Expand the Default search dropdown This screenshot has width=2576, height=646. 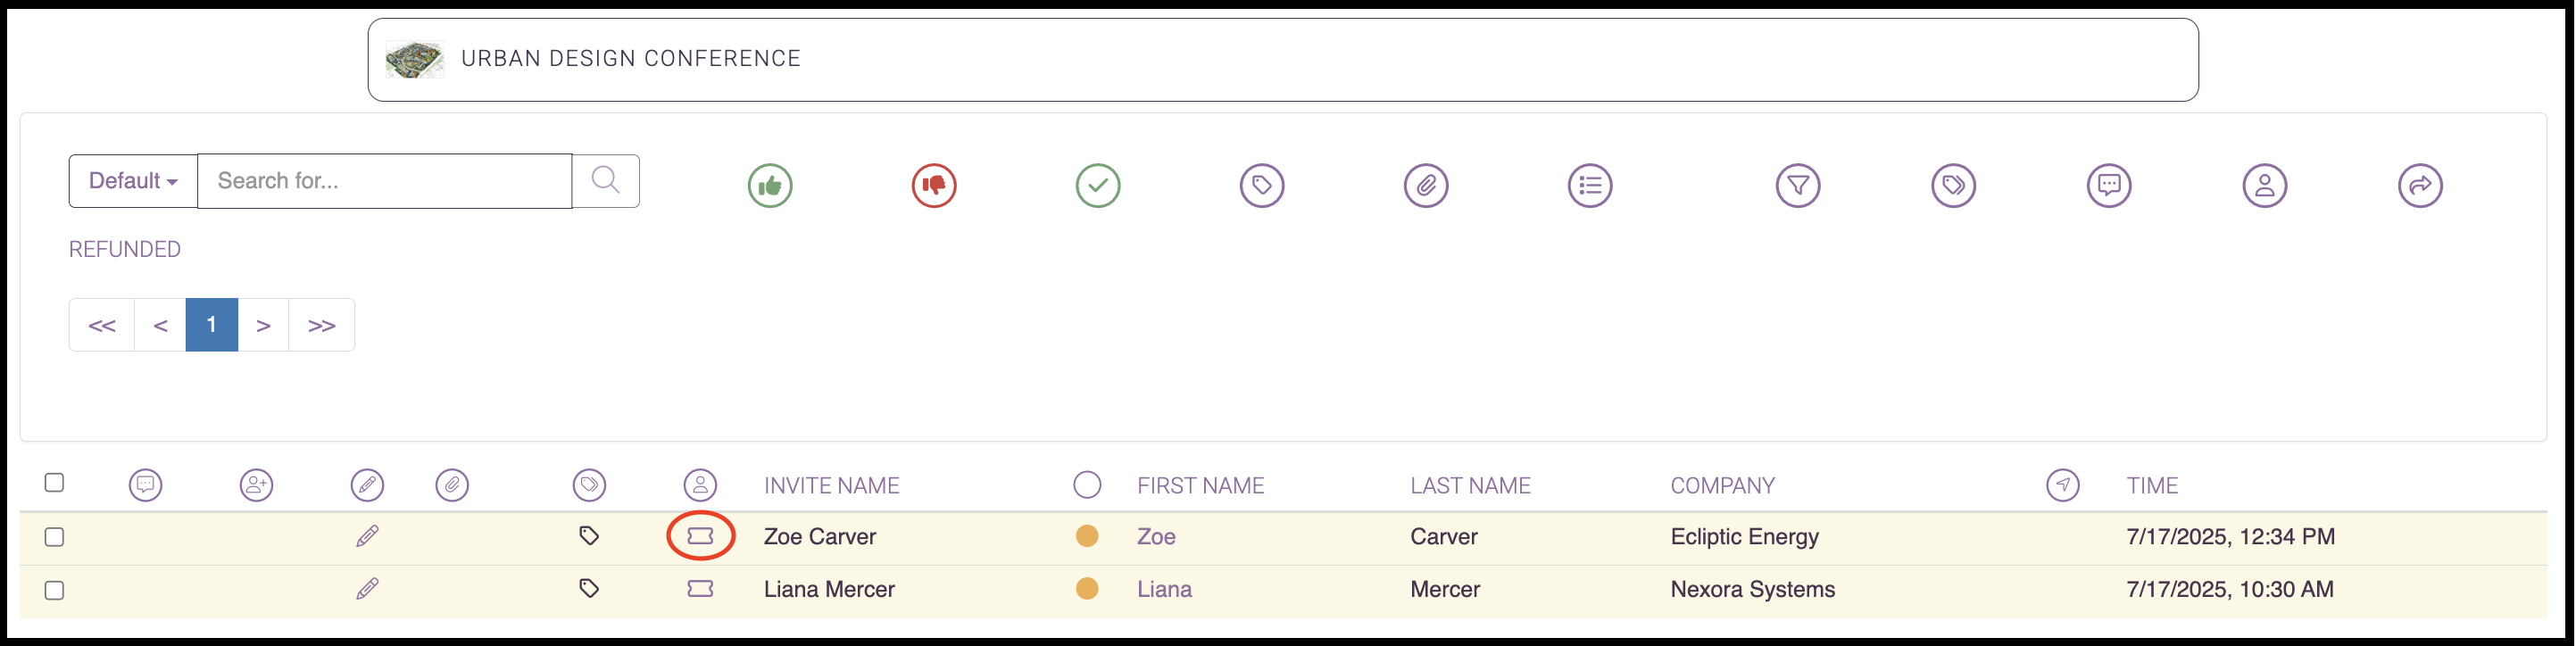[133, 181]
